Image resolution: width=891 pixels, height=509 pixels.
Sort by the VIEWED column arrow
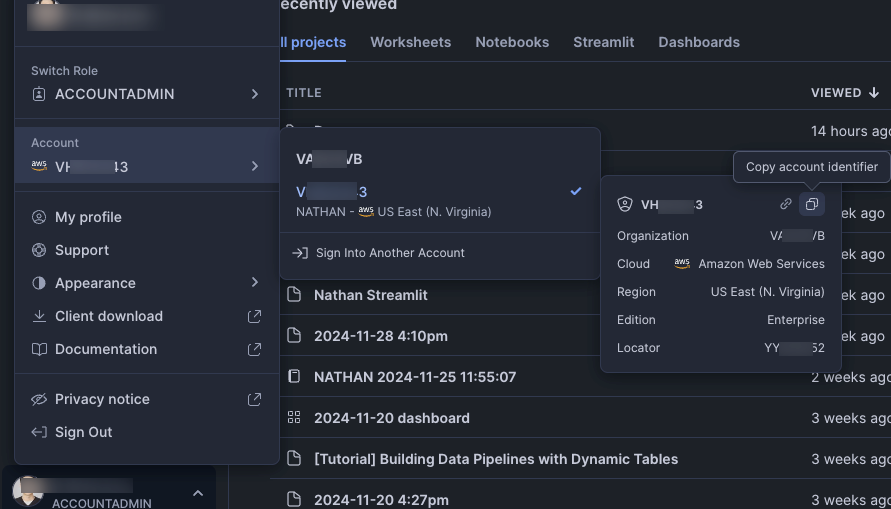point(874,93)
